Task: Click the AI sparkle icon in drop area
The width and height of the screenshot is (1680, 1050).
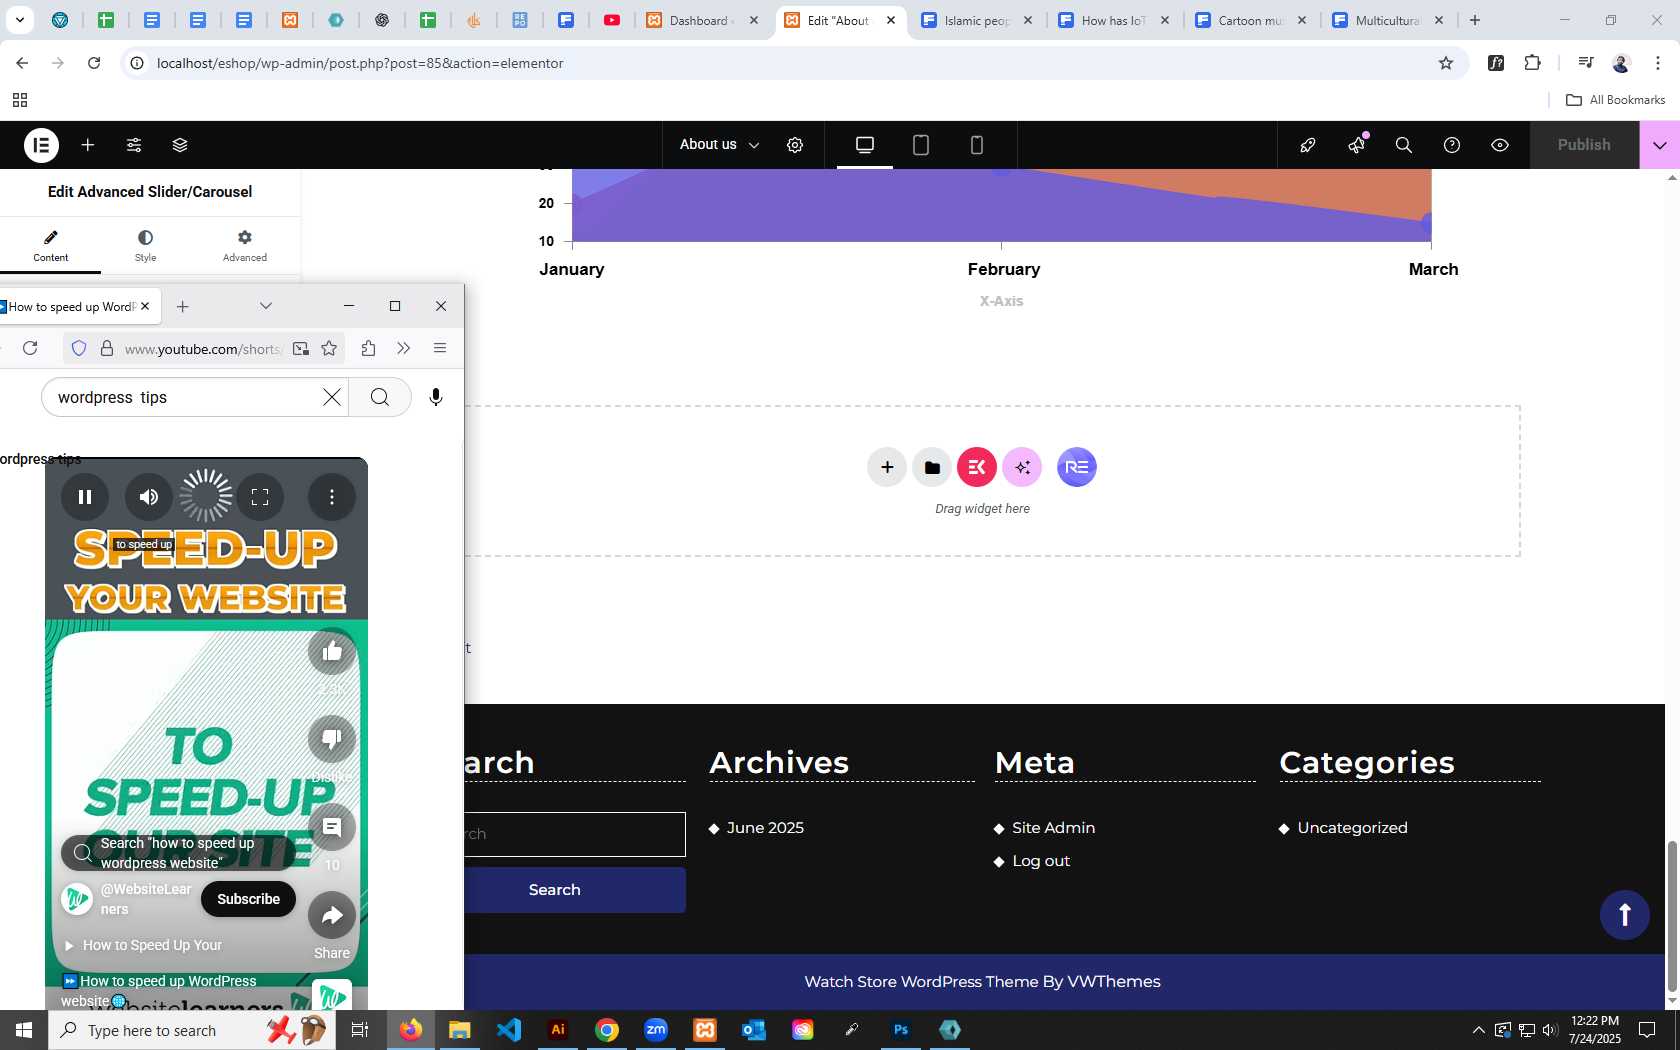Action: [1022, 467]
